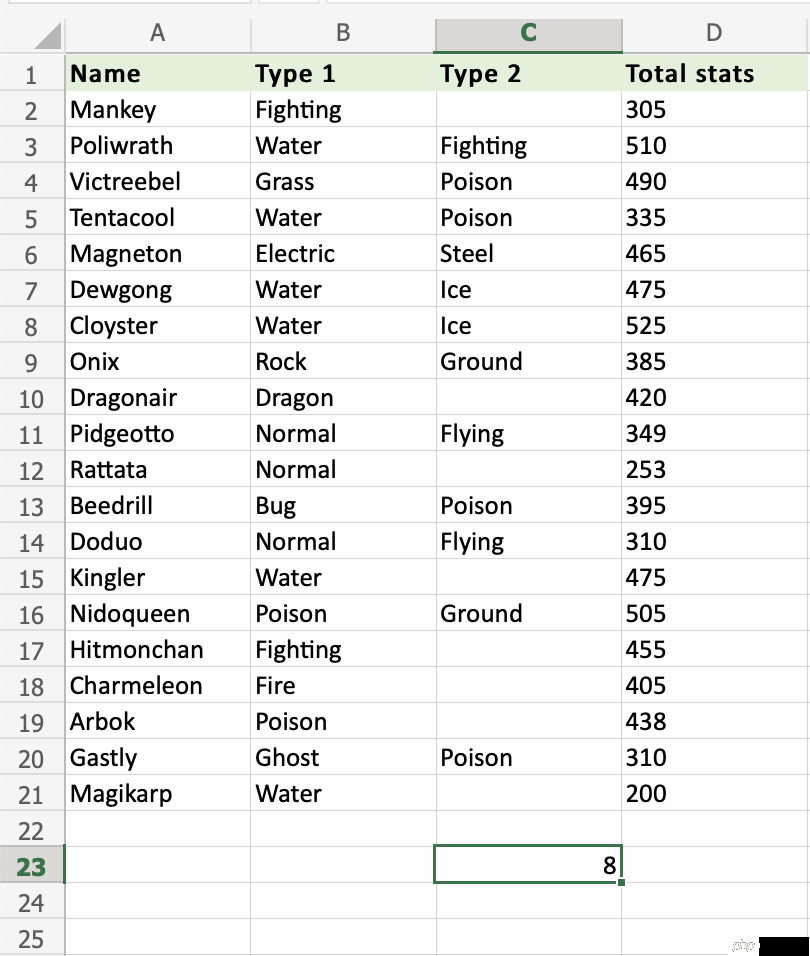Select column A header
This screenshot has width=810, height=956.
(158, 33)
